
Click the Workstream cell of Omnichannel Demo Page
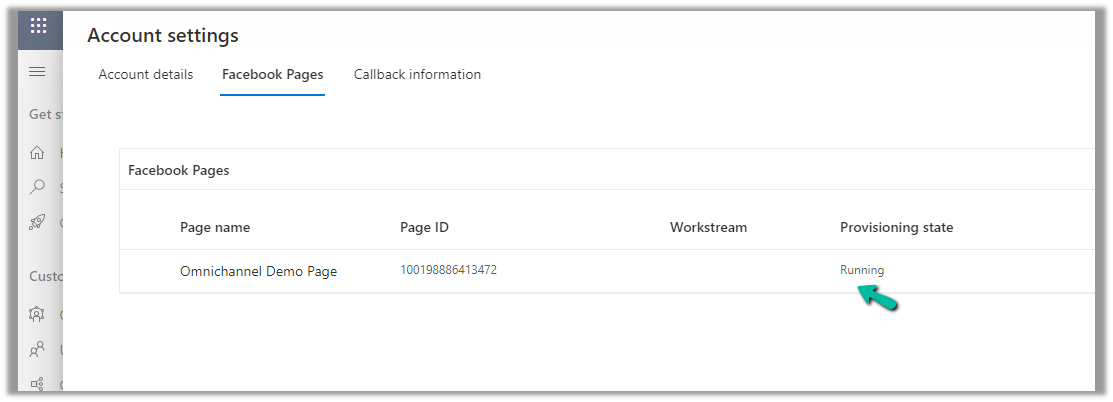point(708,271)
